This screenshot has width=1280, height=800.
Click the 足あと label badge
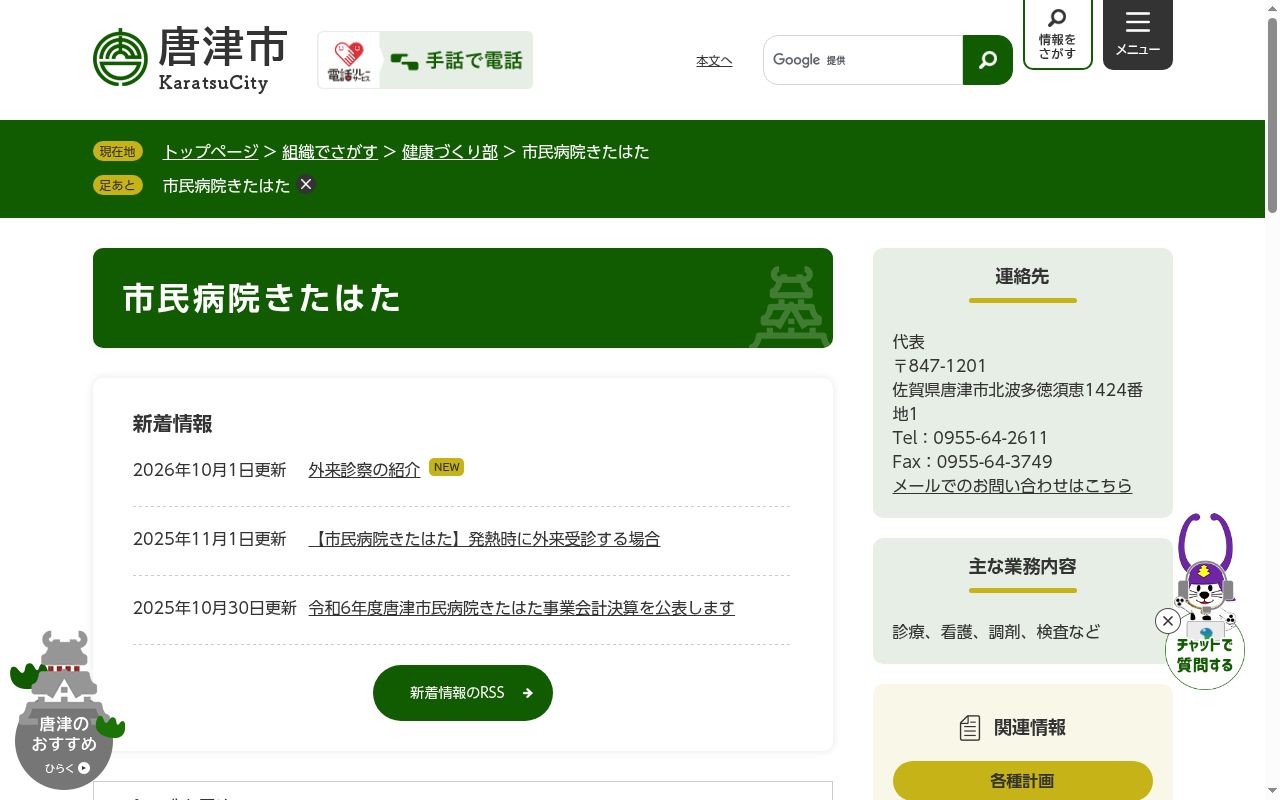(x=118, y=185)
